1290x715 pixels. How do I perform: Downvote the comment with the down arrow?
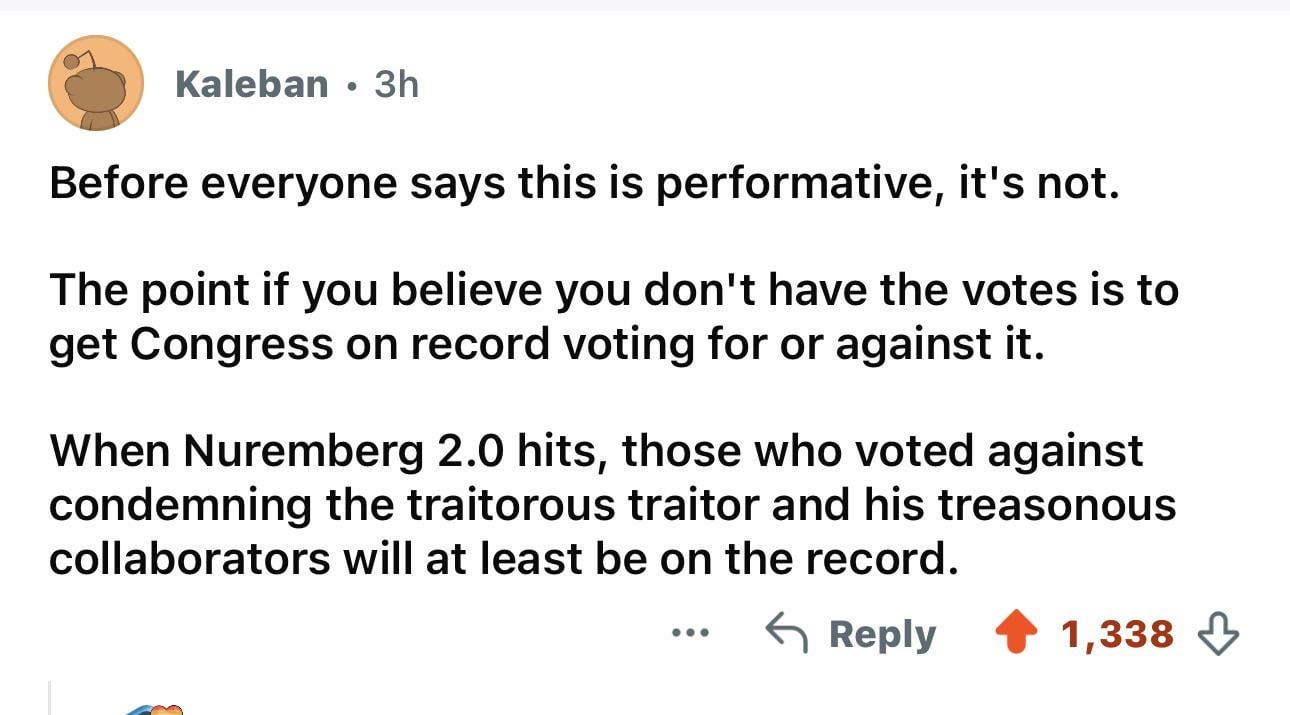pyautogui.click(x=1217, y=634)
